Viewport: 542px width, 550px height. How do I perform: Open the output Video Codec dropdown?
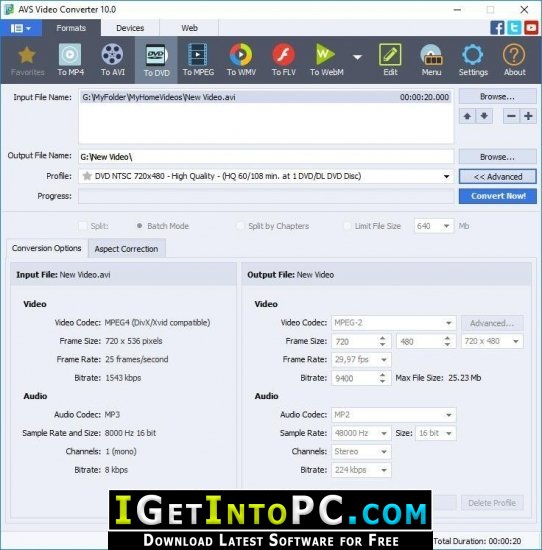[394, 323]
